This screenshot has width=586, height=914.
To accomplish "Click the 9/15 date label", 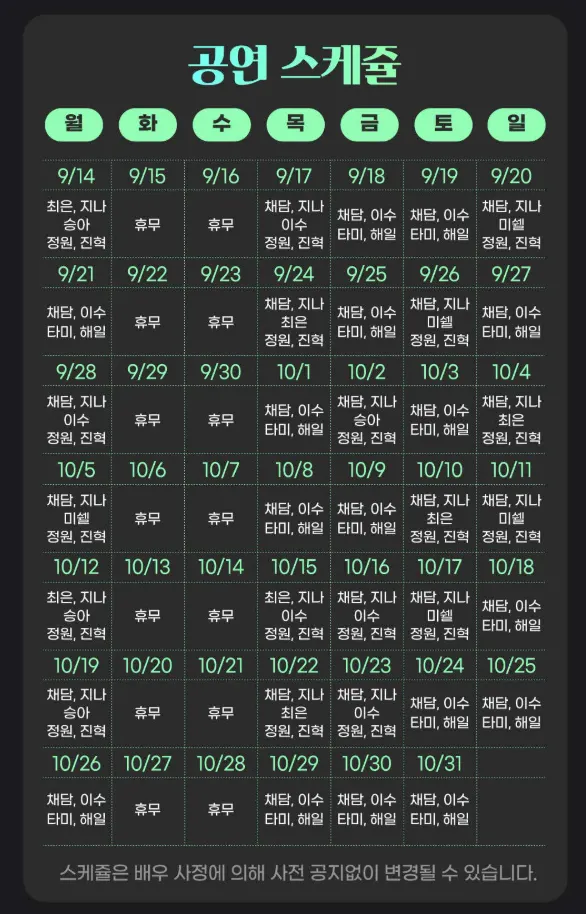I will [x=148, y=175].
